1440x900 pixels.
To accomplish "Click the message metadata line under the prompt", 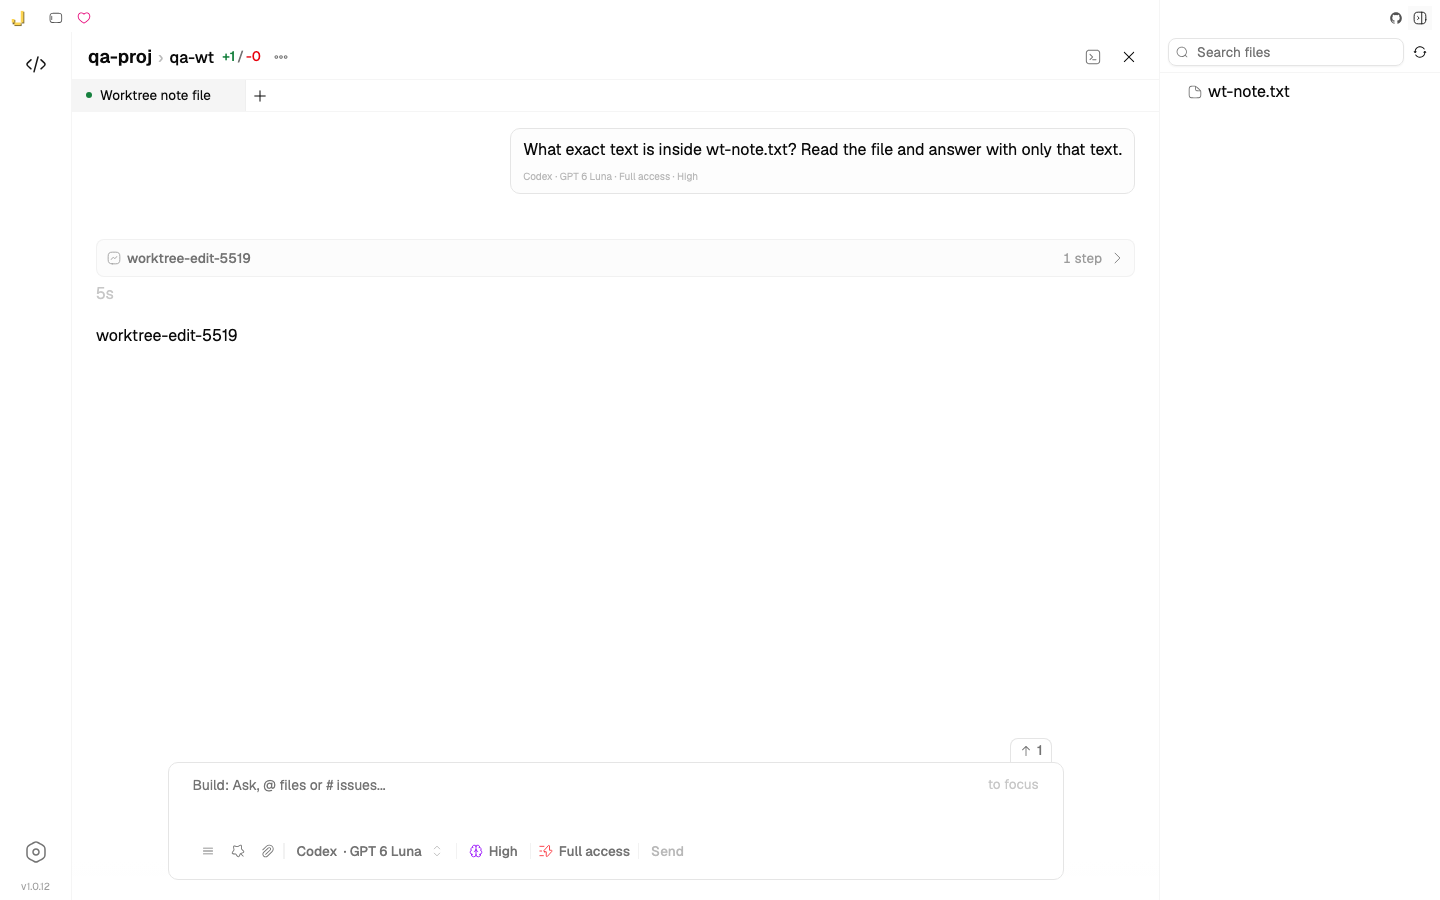I will [x=610, y=177].
